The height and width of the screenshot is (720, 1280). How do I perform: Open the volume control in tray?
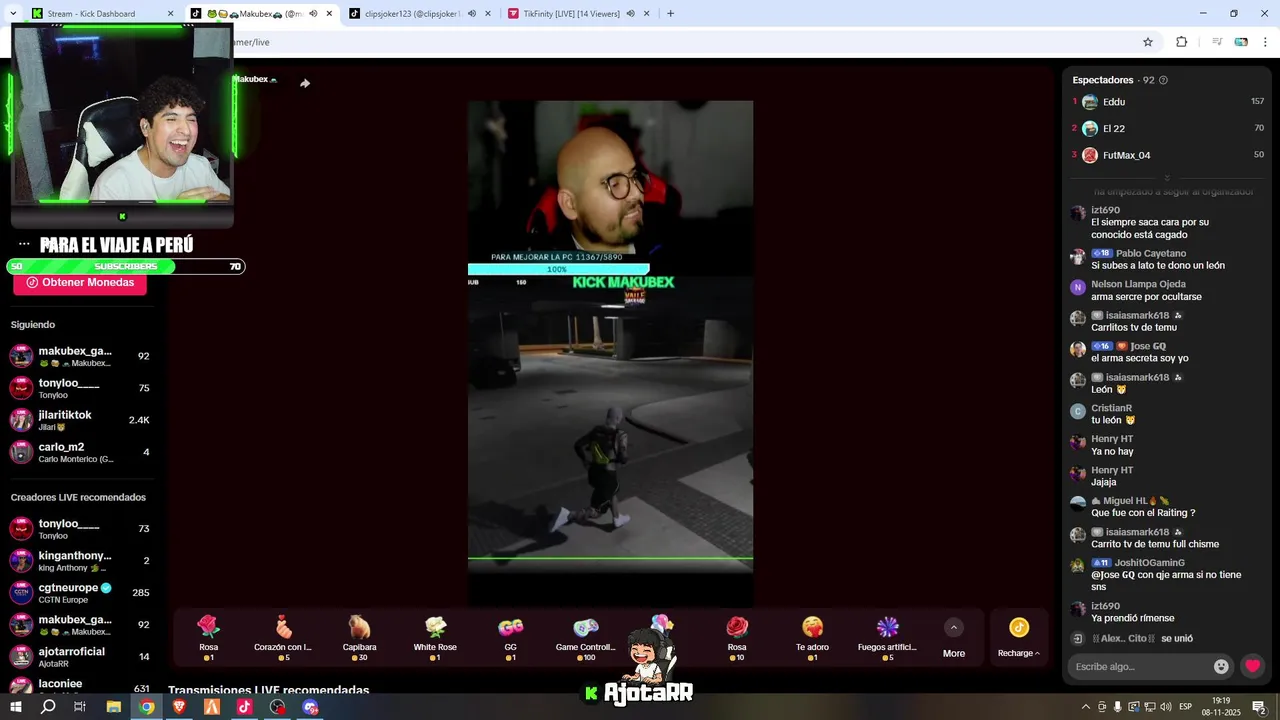pyautogui.click(x=1165, y=707)
